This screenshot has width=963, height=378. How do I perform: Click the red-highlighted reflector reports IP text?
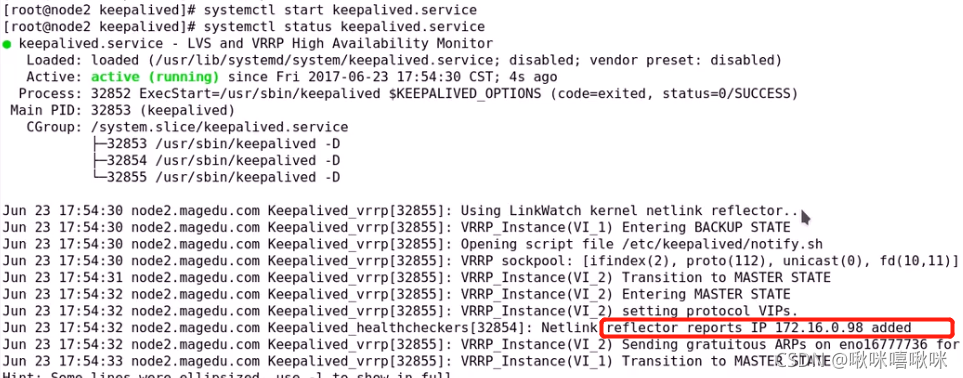click(x=759, y=328)
